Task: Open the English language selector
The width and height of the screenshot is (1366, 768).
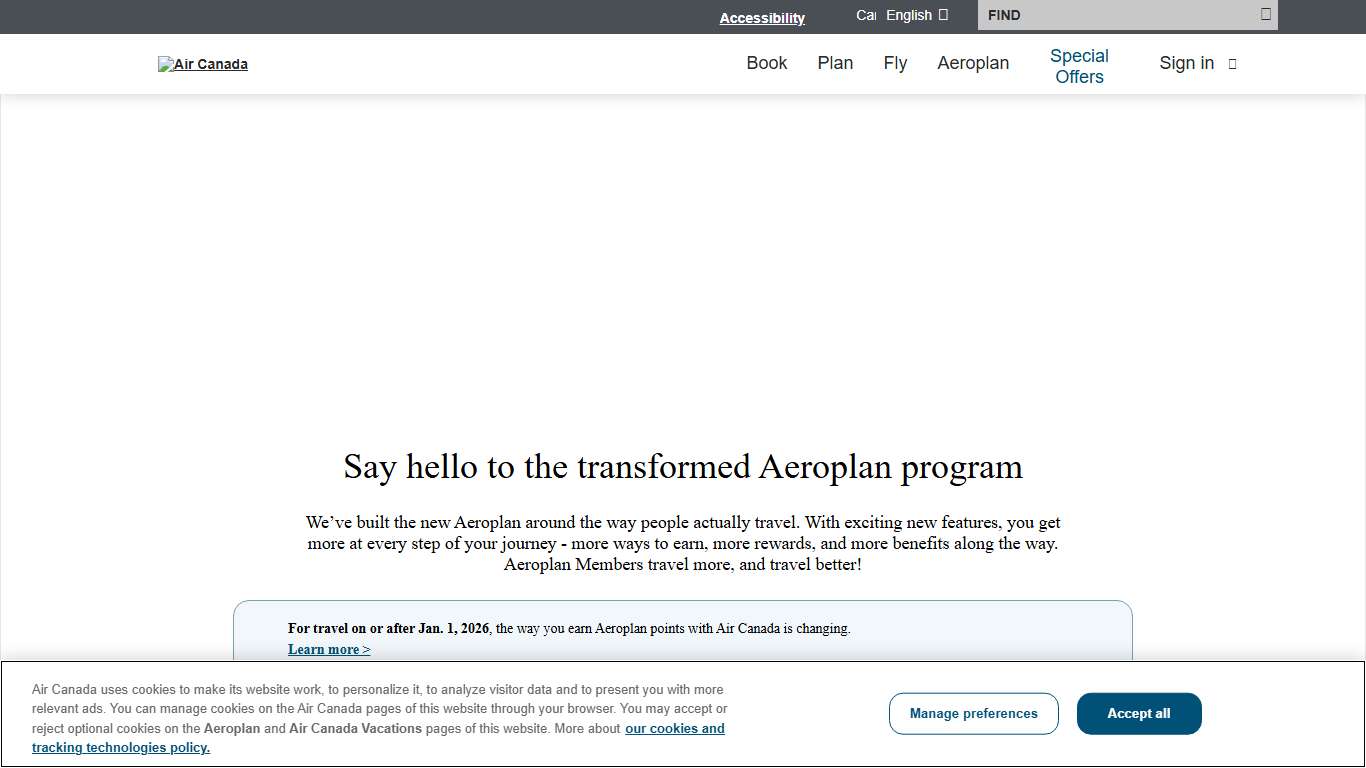Action: coord(908,15)
